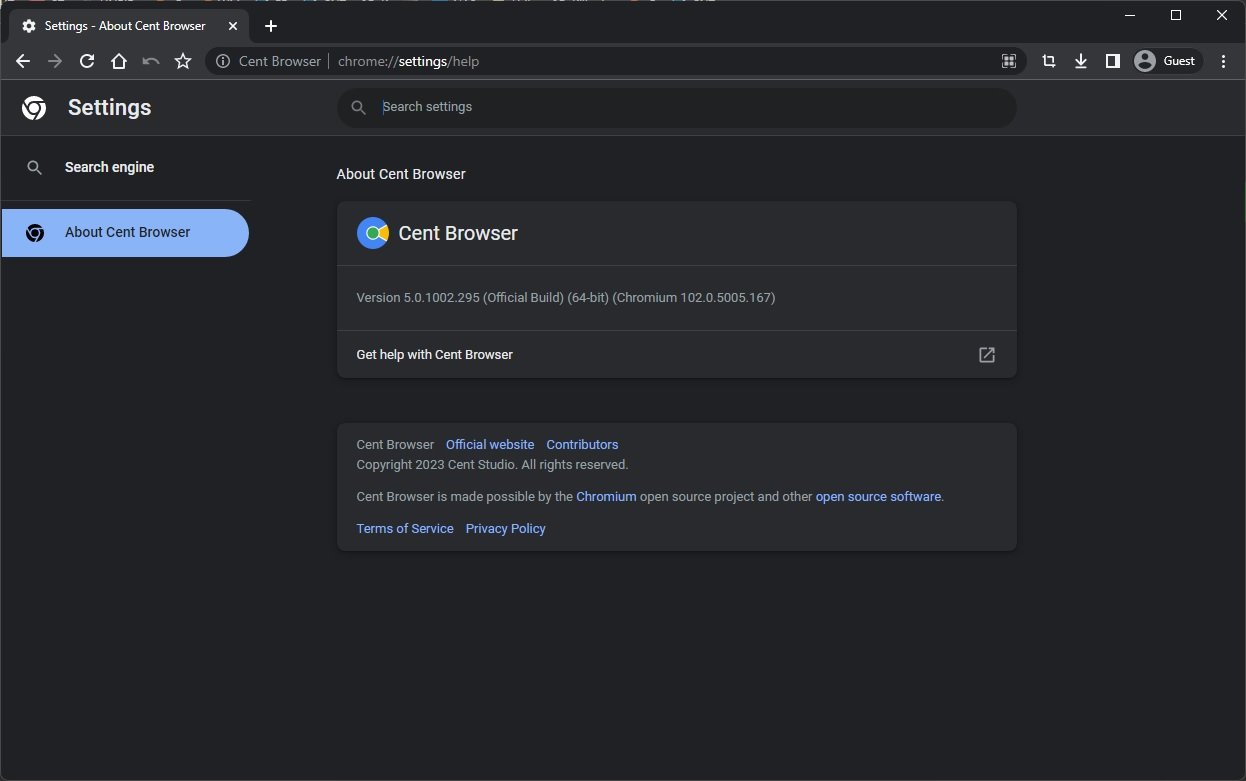1246x781 pixels.
Task: Focus the Search settings field
Action: point(690,107)
